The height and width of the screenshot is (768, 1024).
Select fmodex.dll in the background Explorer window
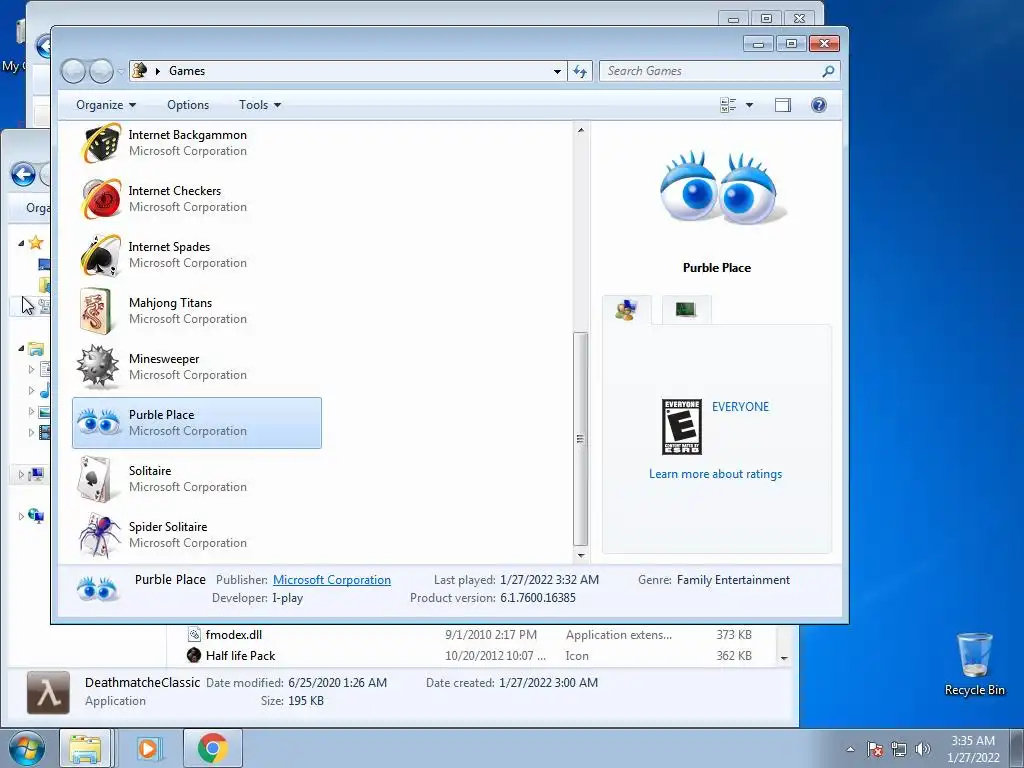click(233, 634)
